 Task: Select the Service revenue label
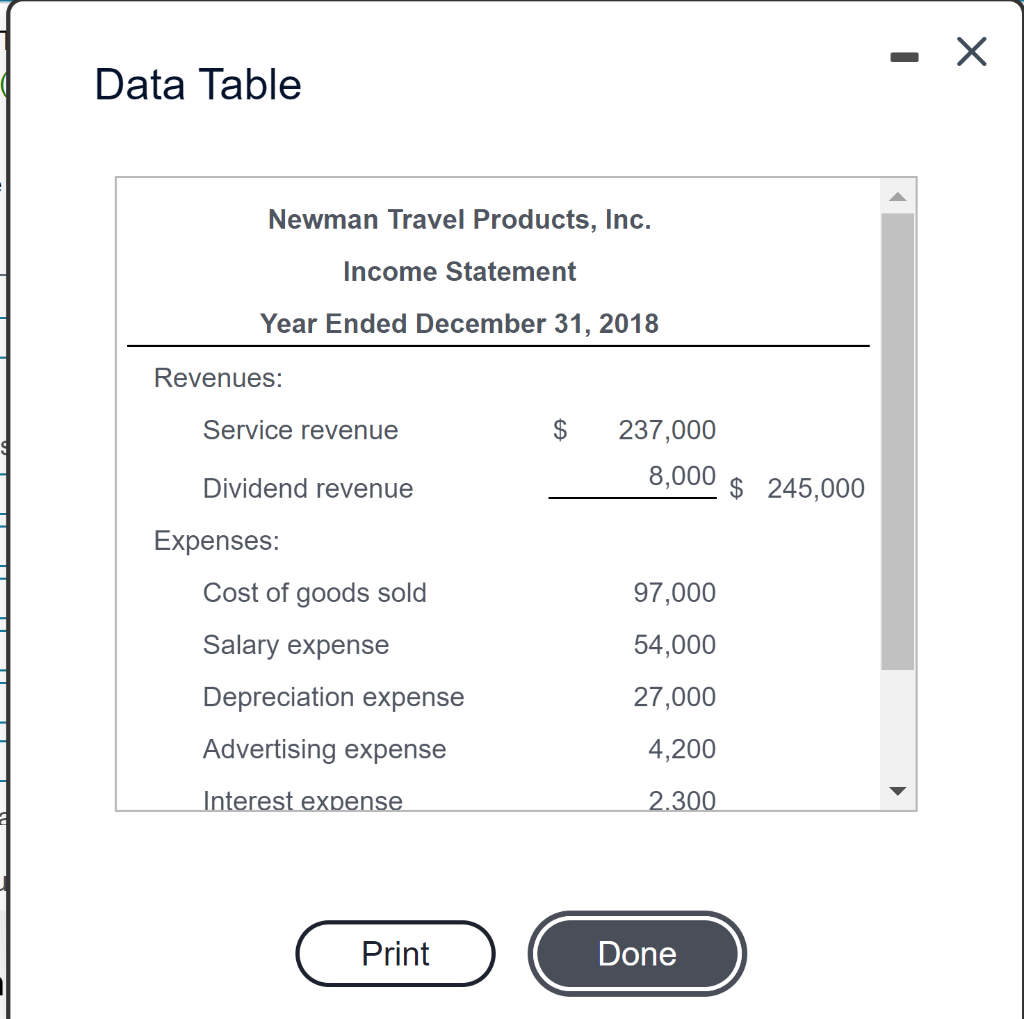pos(300,431)
